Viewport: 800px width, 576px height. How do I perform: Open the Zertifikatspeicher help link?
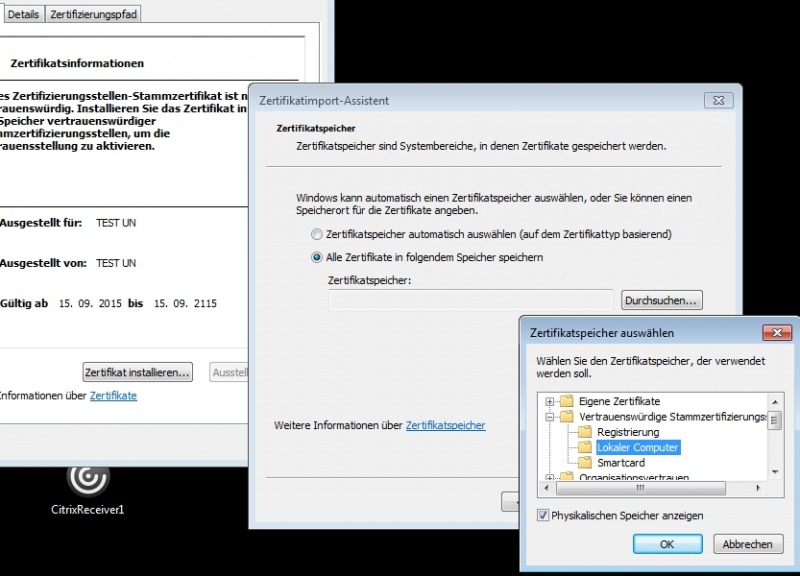[x=445, y=425]
